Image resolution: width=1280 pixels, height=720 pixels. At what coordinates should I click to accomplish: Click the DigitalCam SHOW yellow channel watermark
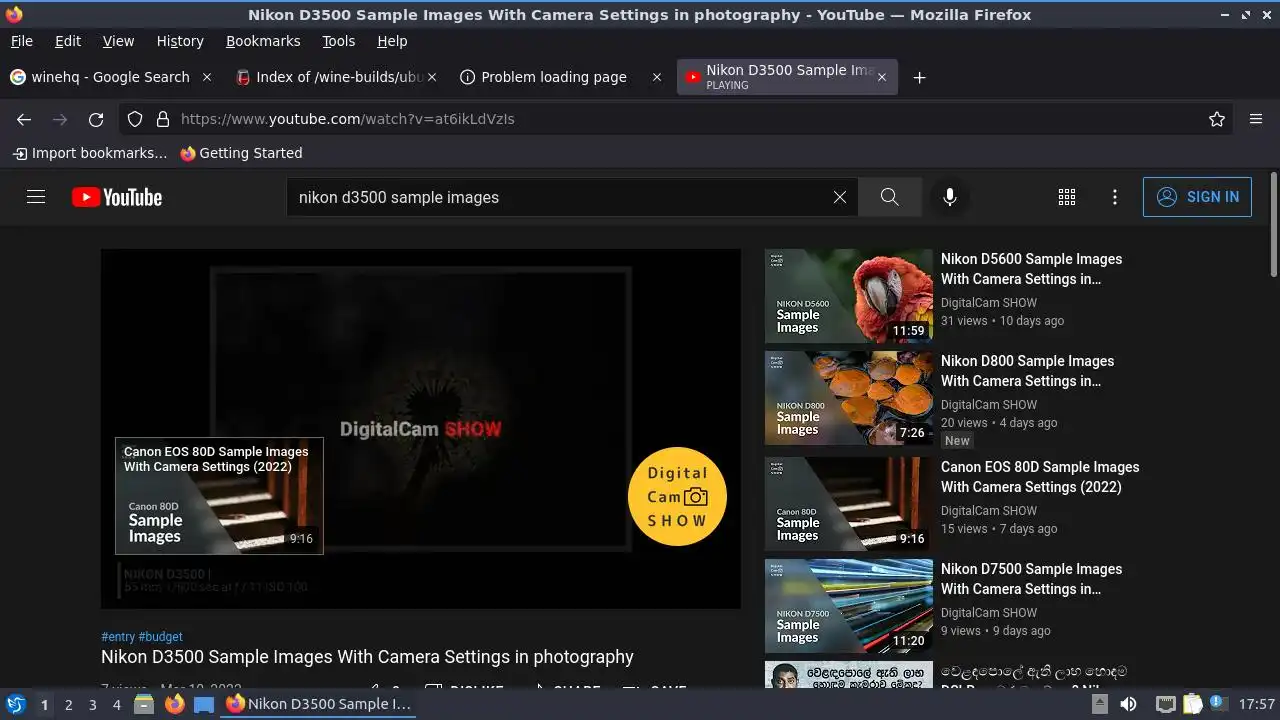pyautogui.click(x=677, y=496)
